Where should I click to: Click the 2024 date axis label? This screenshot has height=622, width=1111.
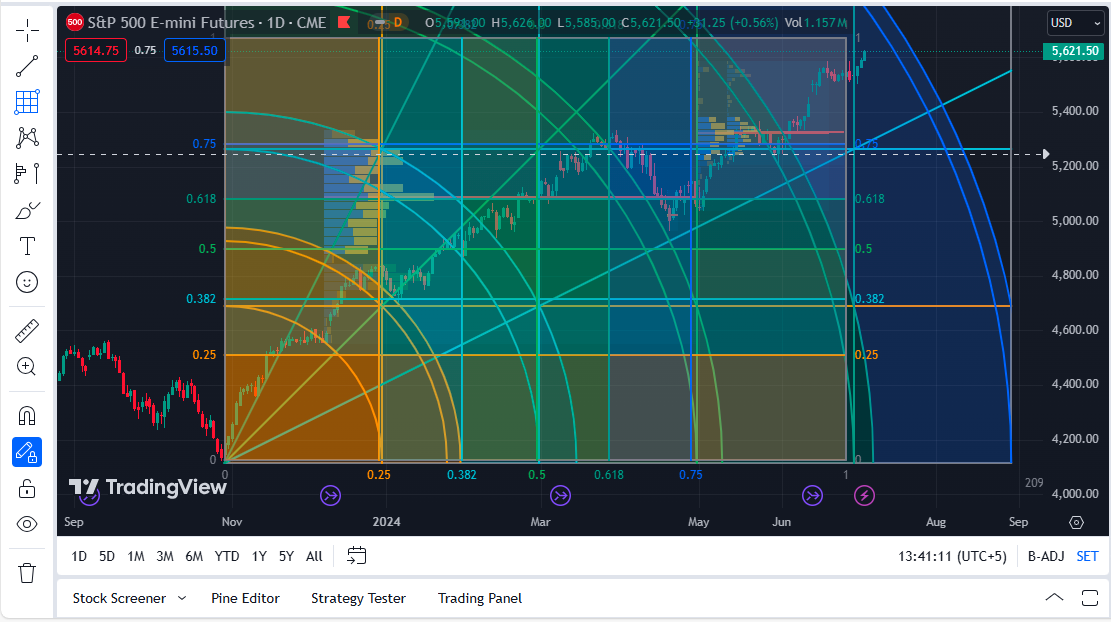click(387, 522)
